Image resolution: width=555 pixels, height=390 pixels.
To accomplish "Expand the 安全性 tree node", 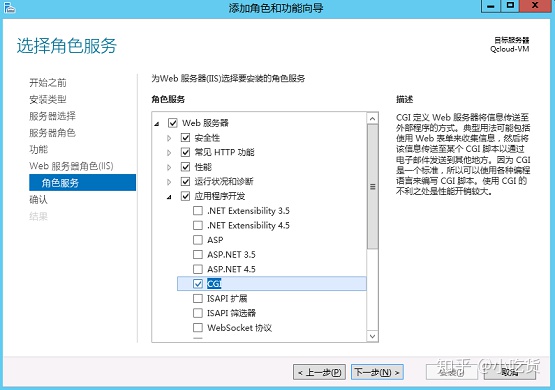I will point(169,138).
